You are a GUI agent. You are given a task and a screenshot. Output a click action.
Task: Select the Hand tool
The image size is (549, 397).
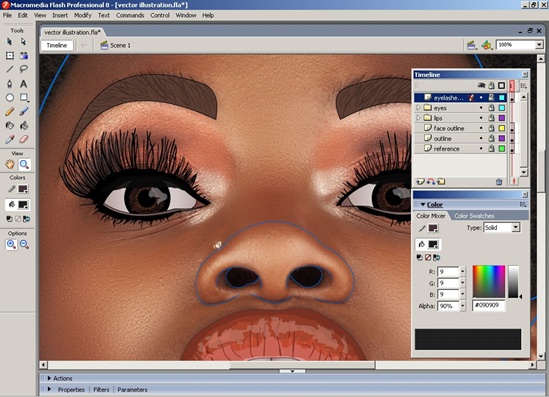click(10, 164)
